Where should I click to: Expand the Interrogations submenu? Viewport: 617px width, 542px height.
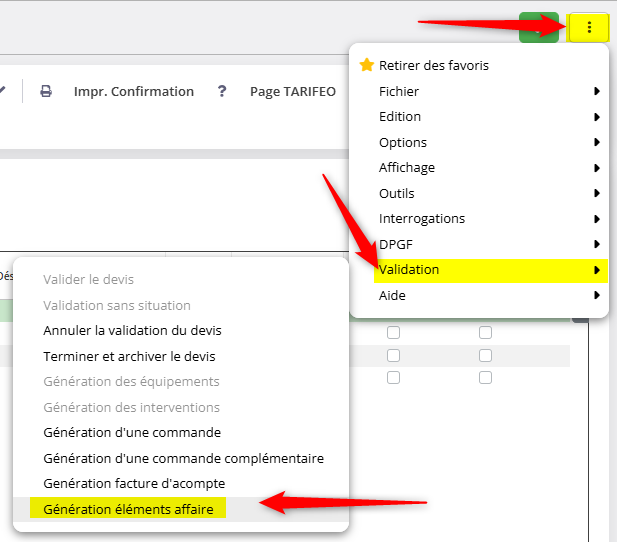(479, 218)
